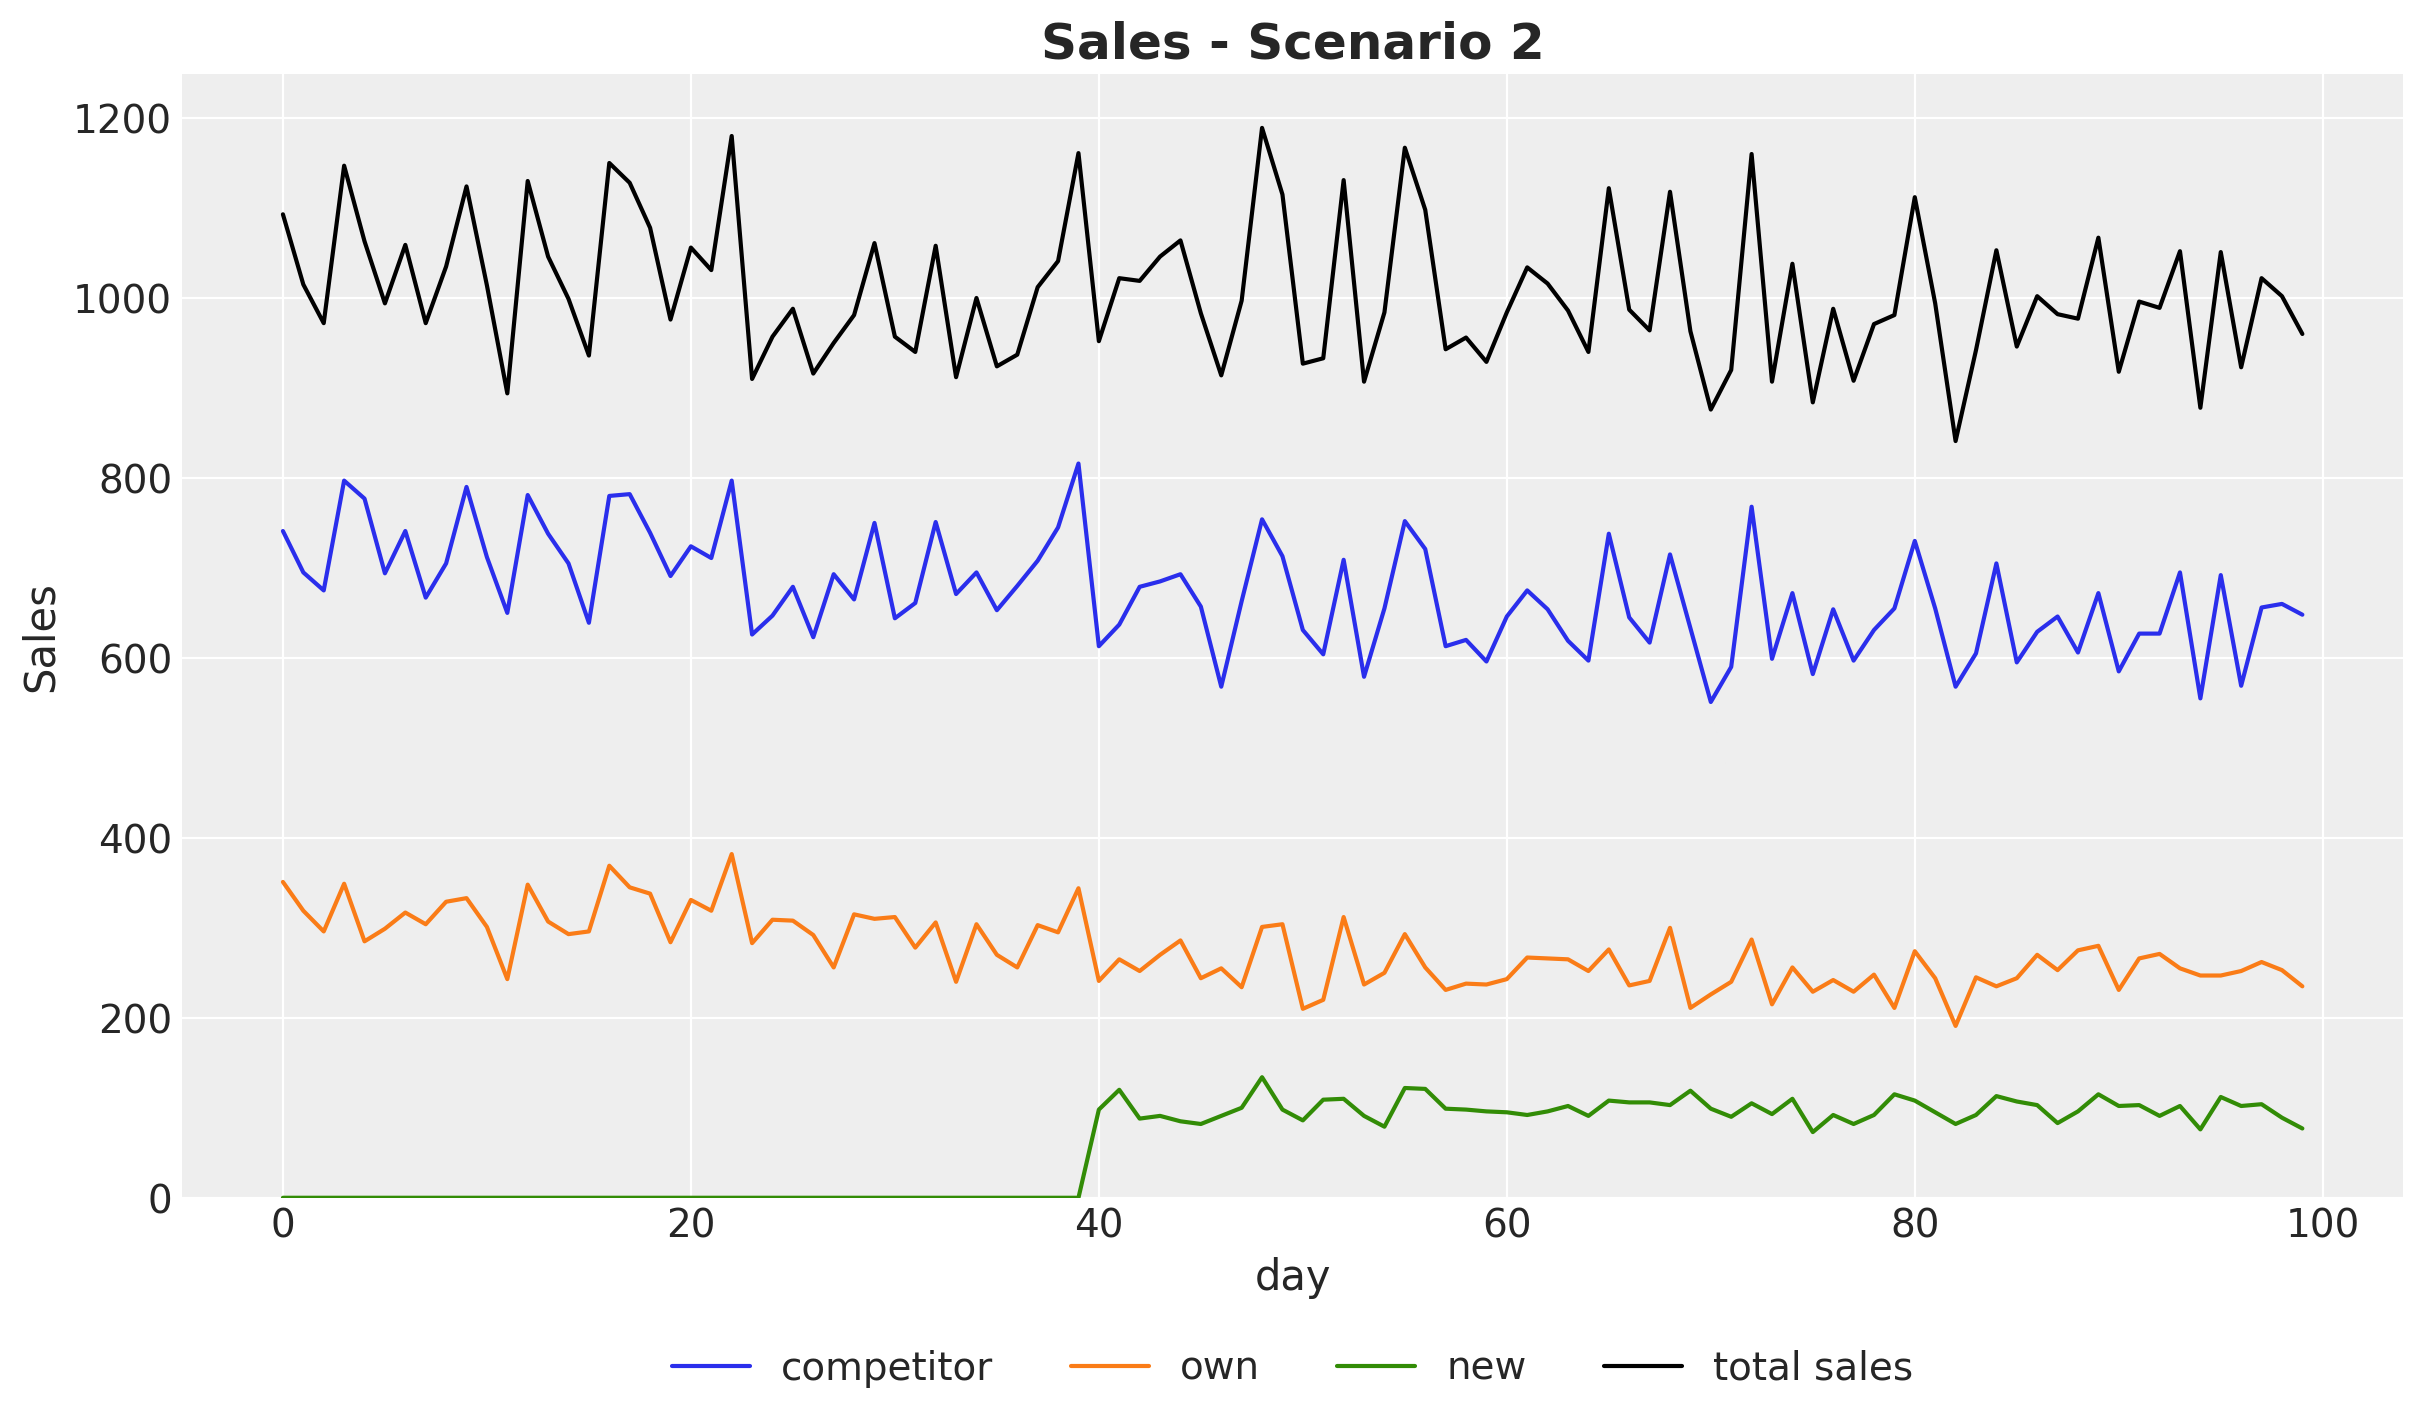Click the 80 tick on the x-axis
This screenshot has height=1423, width=2423.
tap(1914, 1225)
